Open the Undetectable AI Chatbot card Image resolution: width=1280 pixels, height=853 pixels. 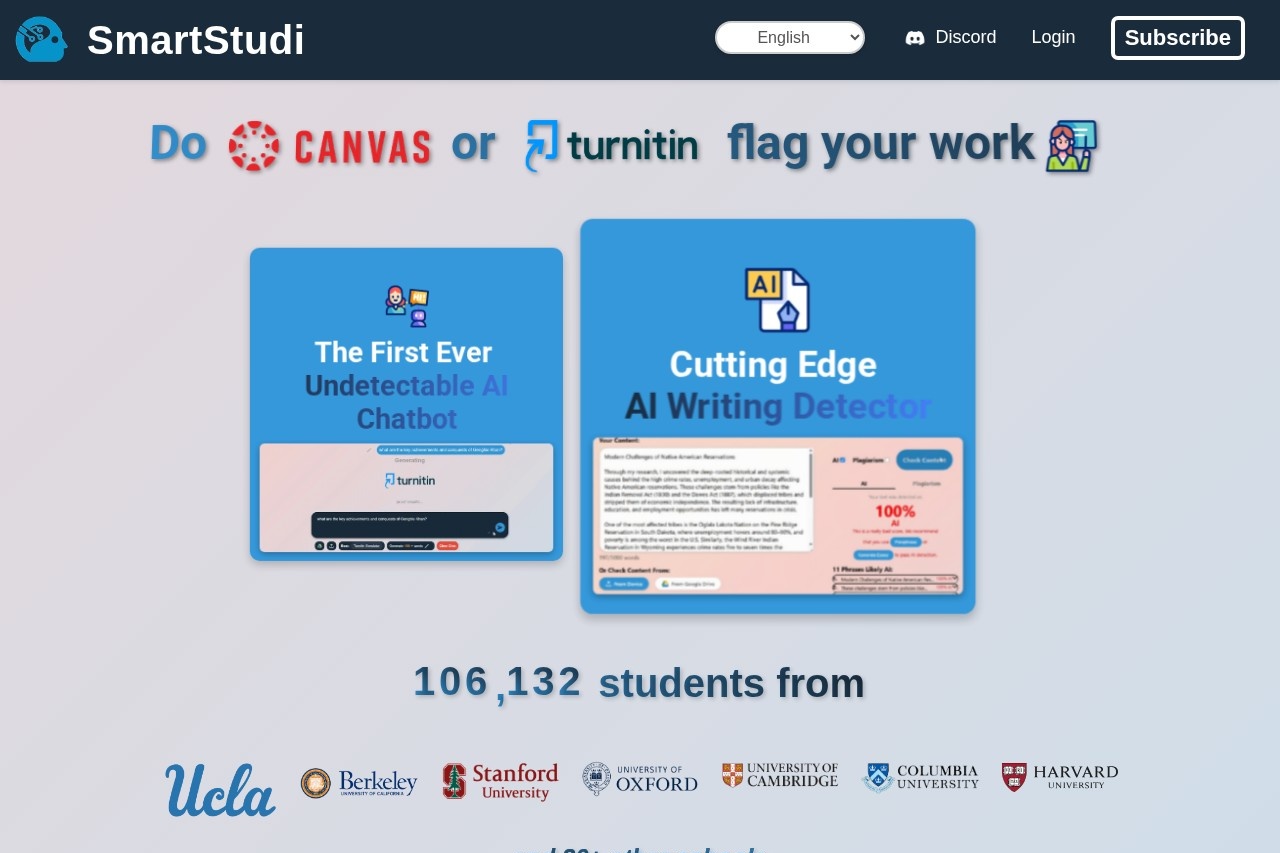point(406,404)
